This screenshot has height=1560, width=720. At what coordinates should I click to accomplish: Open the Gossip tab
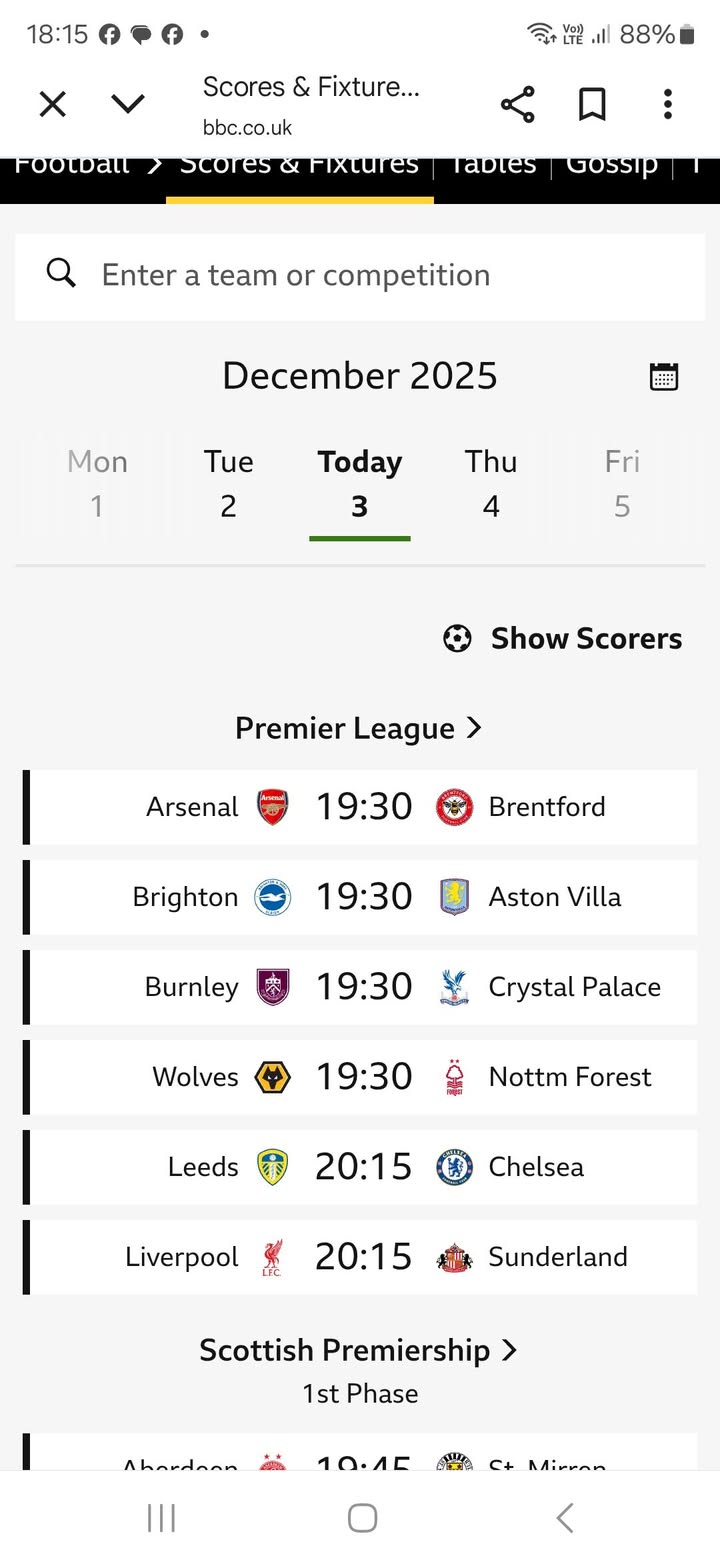(611, 165)
